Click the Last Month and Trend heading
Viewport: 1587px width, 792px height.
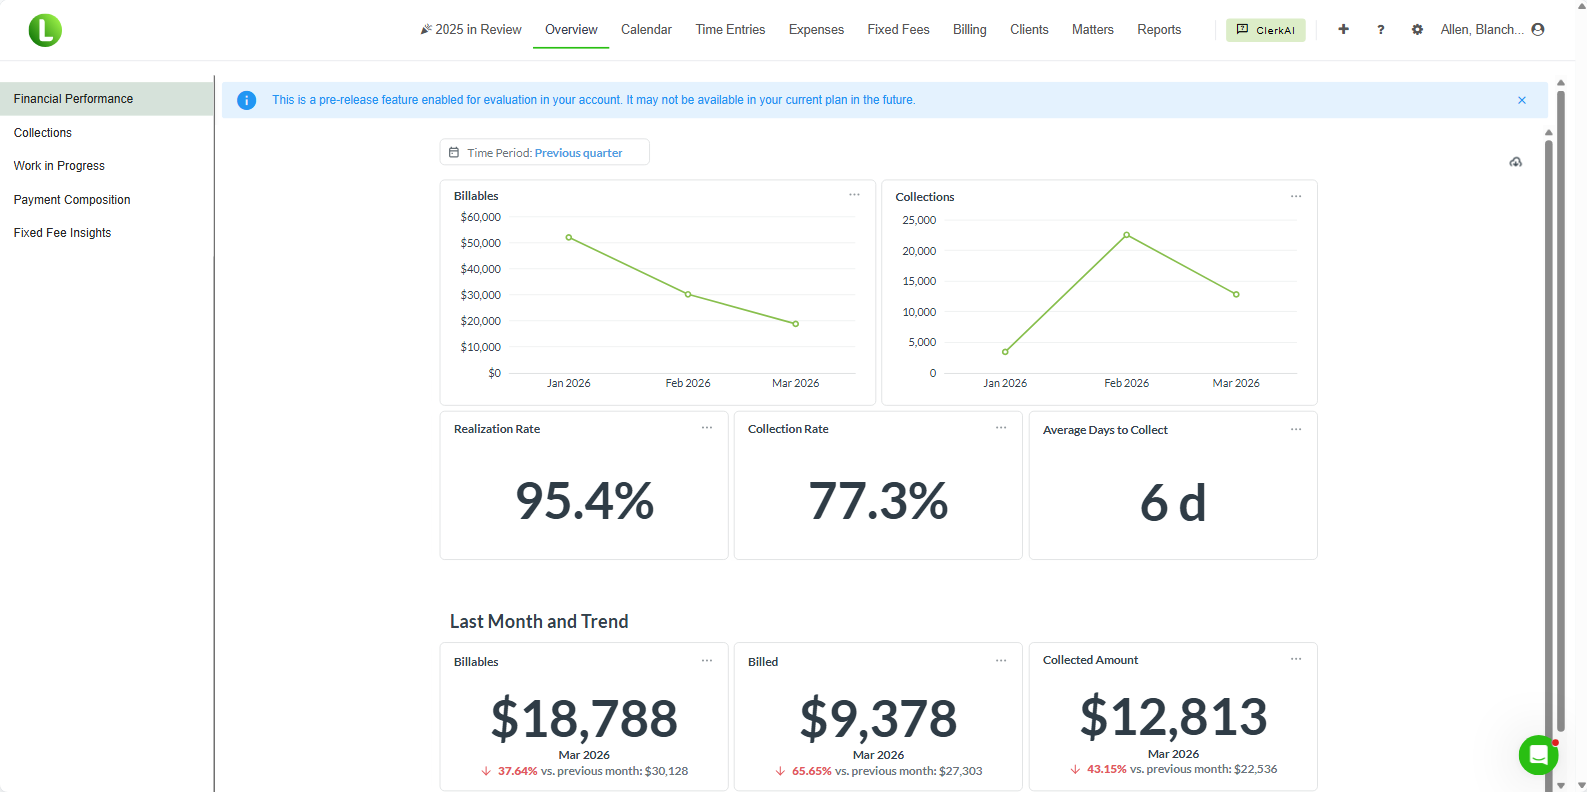[x=539, y=621]
